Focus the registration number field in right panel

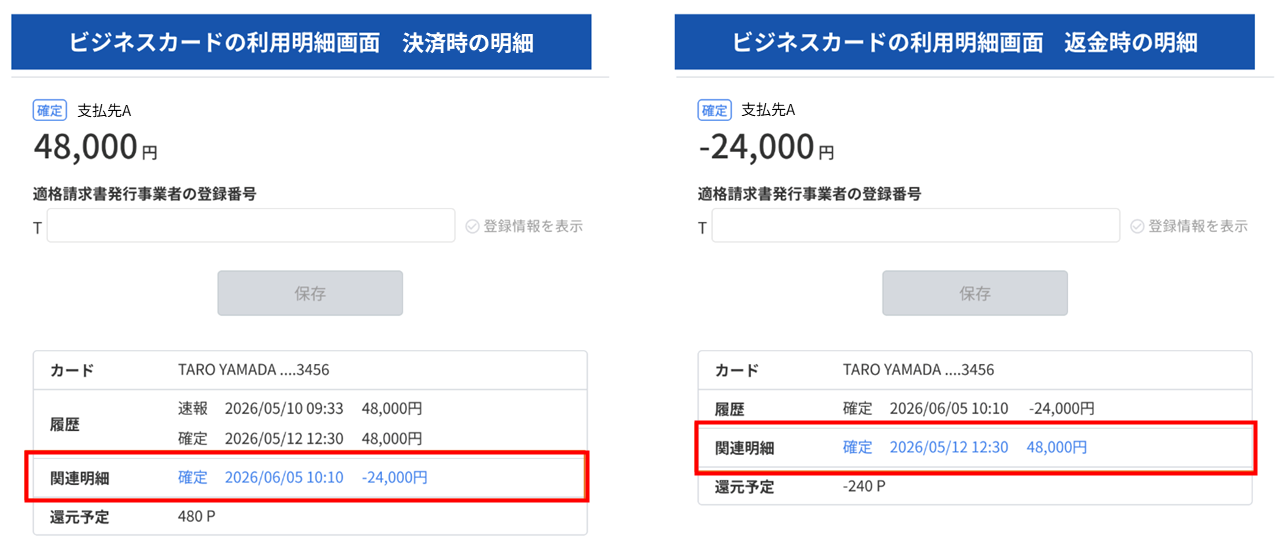point(915,226)
